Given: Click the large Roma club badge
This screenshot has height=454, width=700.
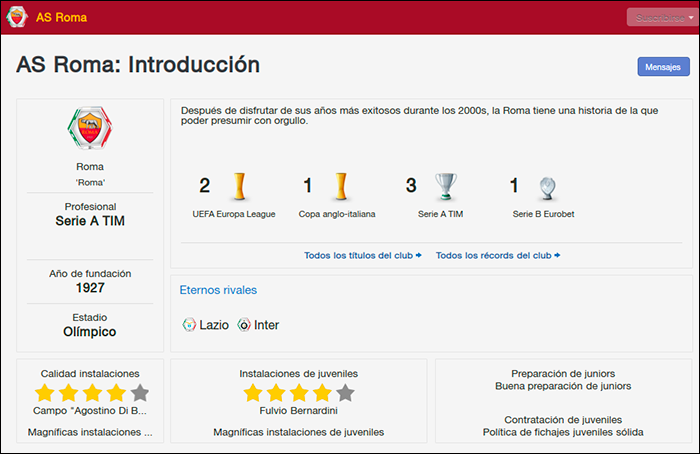Looking at the screenshot, I should coord(90,128).
